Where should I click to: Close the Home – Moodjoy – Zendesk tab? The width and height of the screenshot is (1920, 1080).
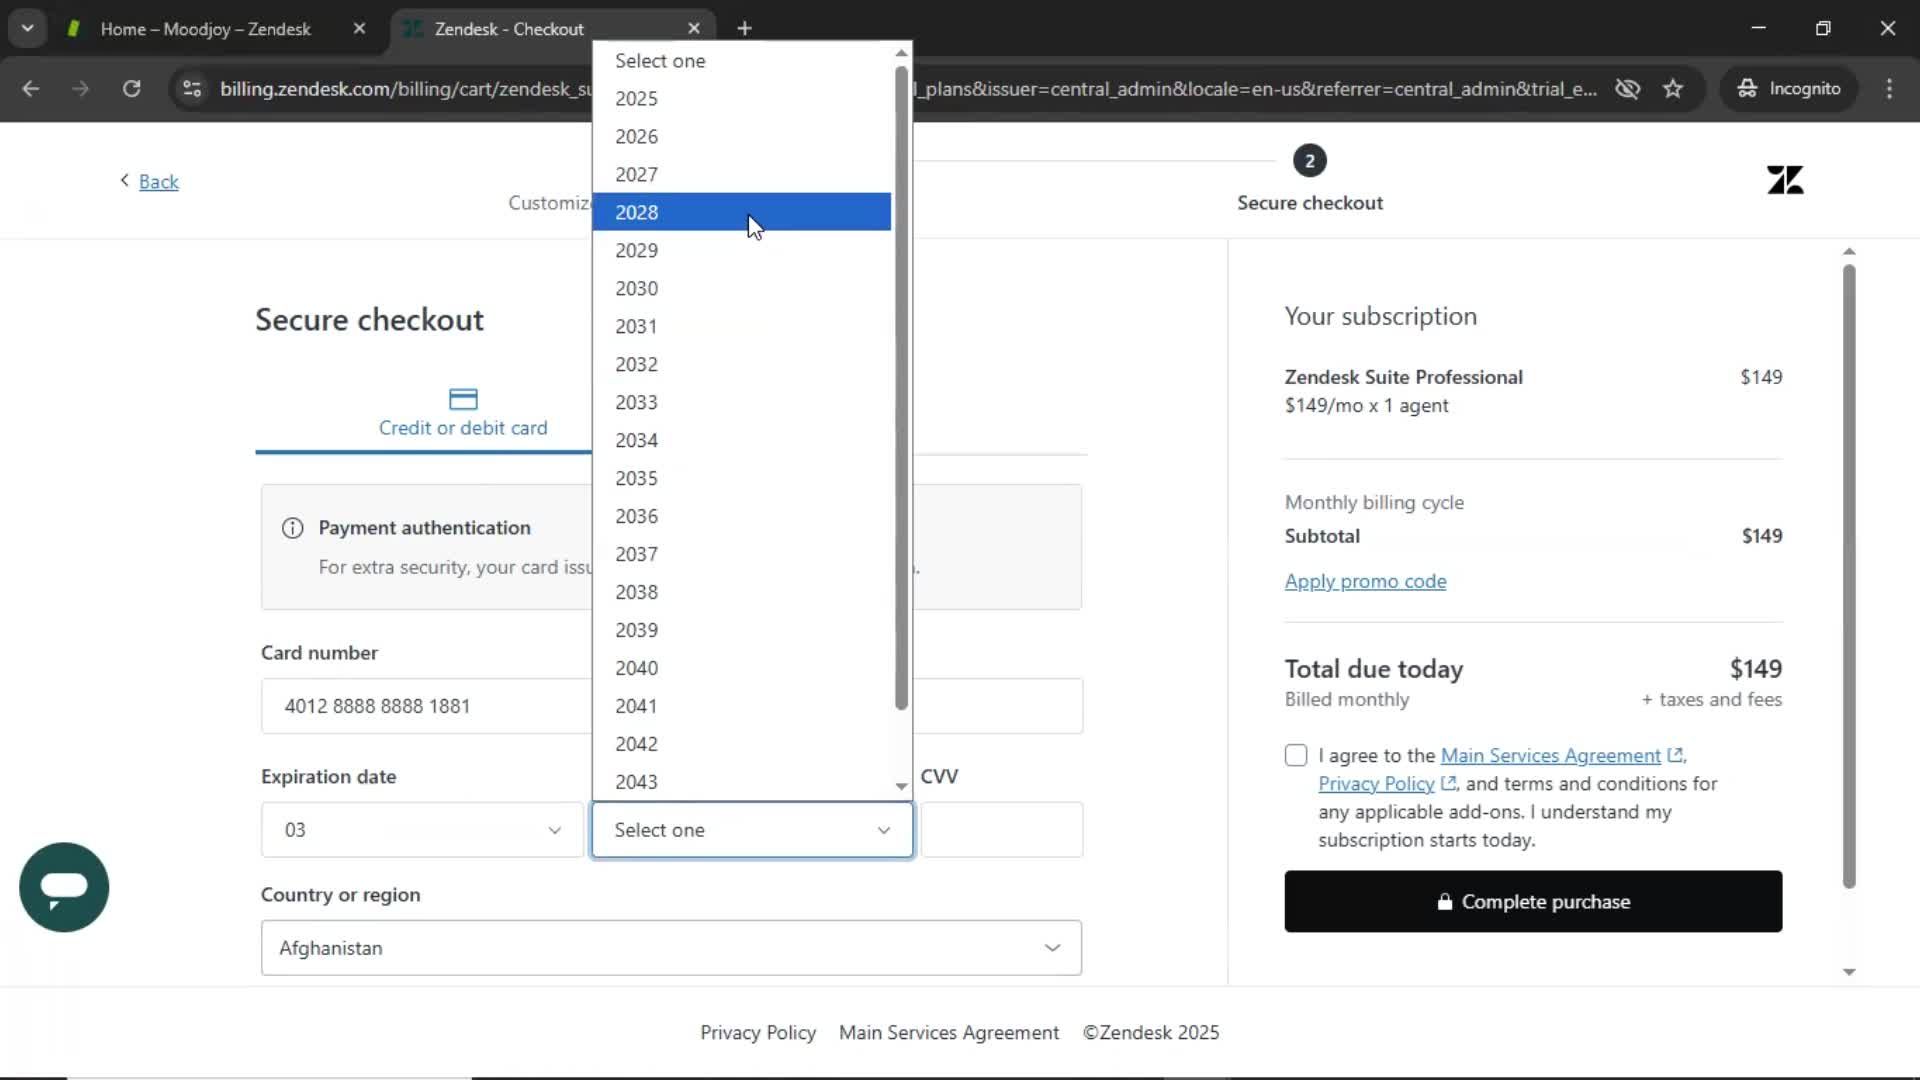click(359, 29)
